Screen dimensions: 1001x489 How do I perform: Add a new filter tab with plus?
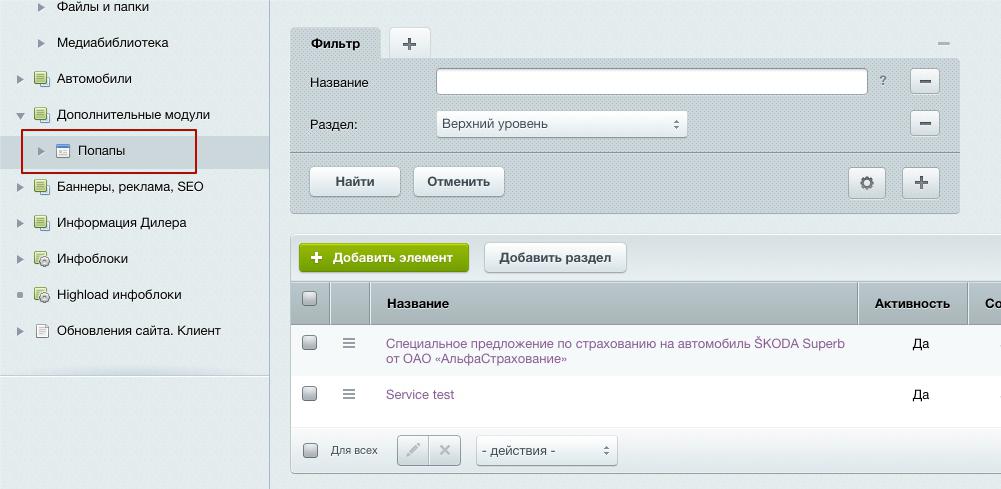(410, 43)
